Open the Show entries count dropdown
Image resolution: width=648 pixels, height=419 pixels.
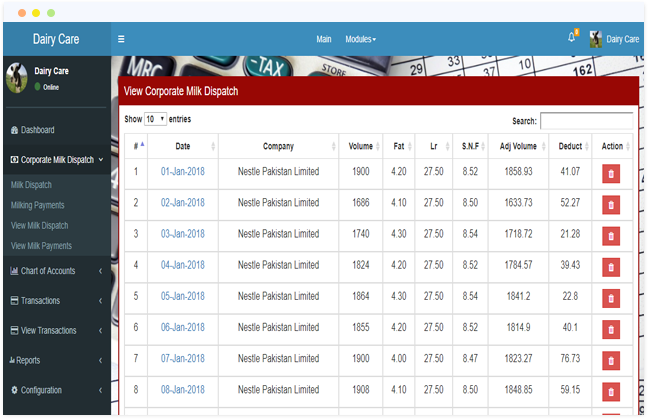point(155,119)
